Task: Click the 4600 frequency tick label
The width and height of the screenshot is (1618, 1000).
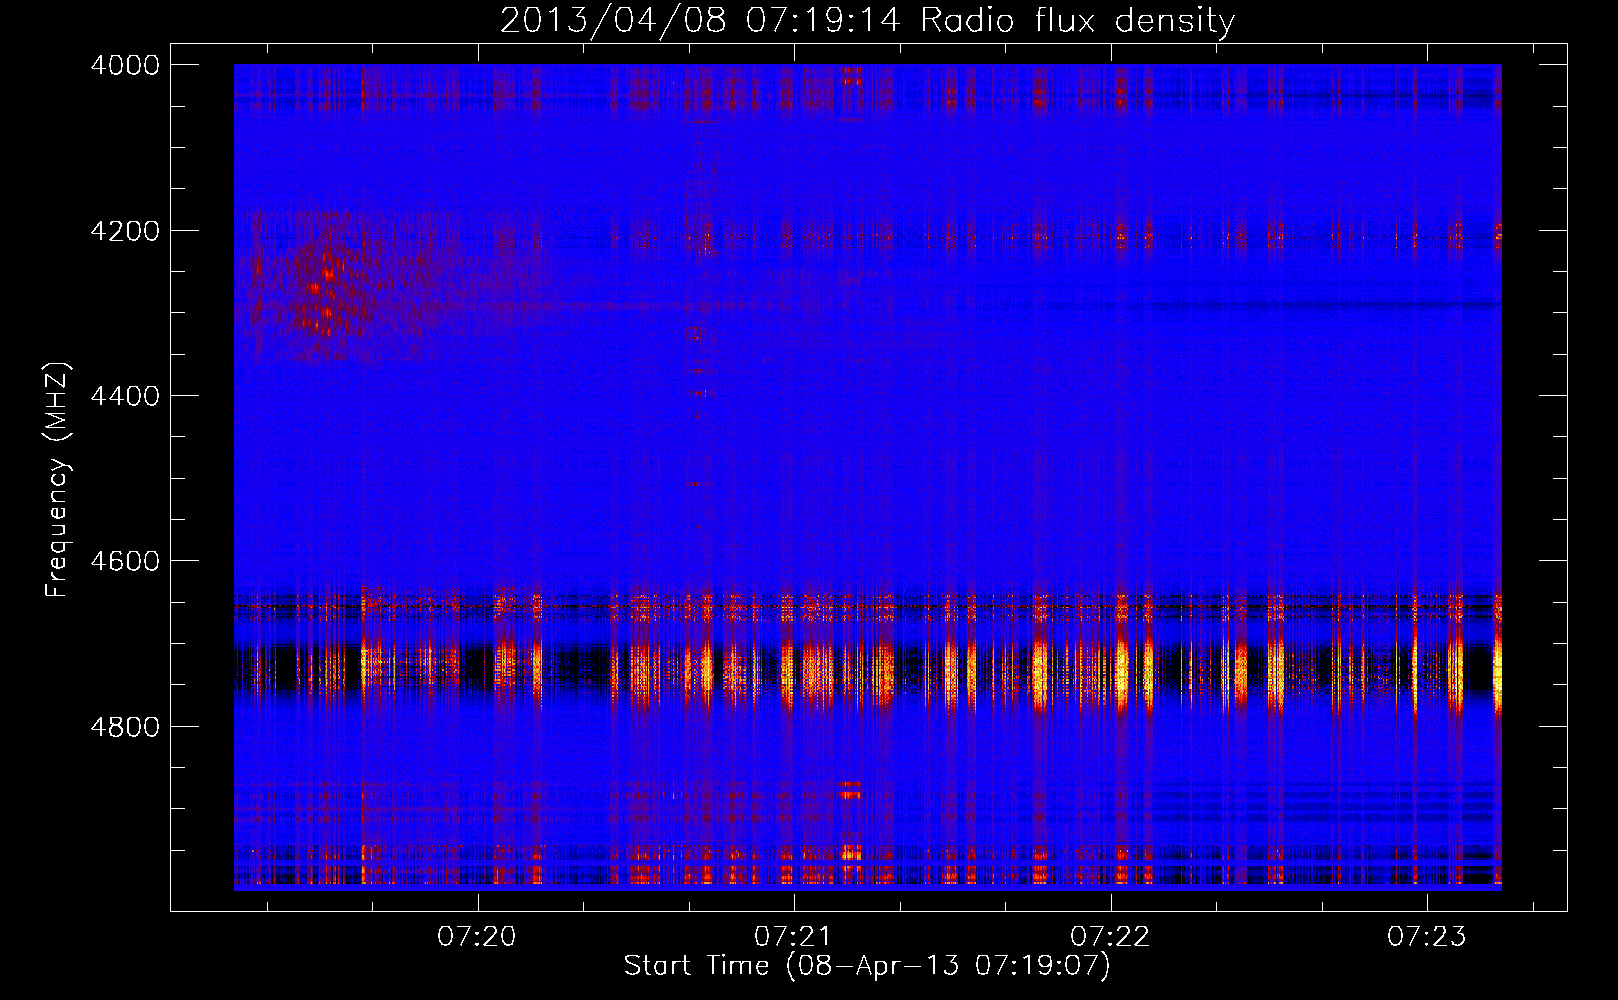Action: [125, 561]
